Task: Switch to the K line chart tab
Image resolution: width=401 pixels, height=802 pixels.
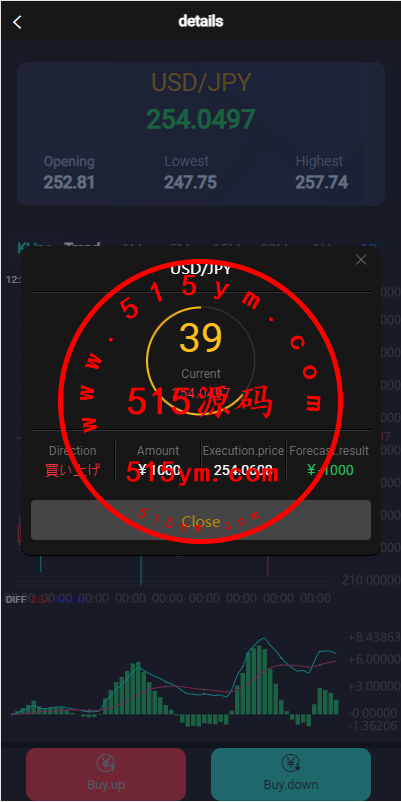Action: click(34, 247)
